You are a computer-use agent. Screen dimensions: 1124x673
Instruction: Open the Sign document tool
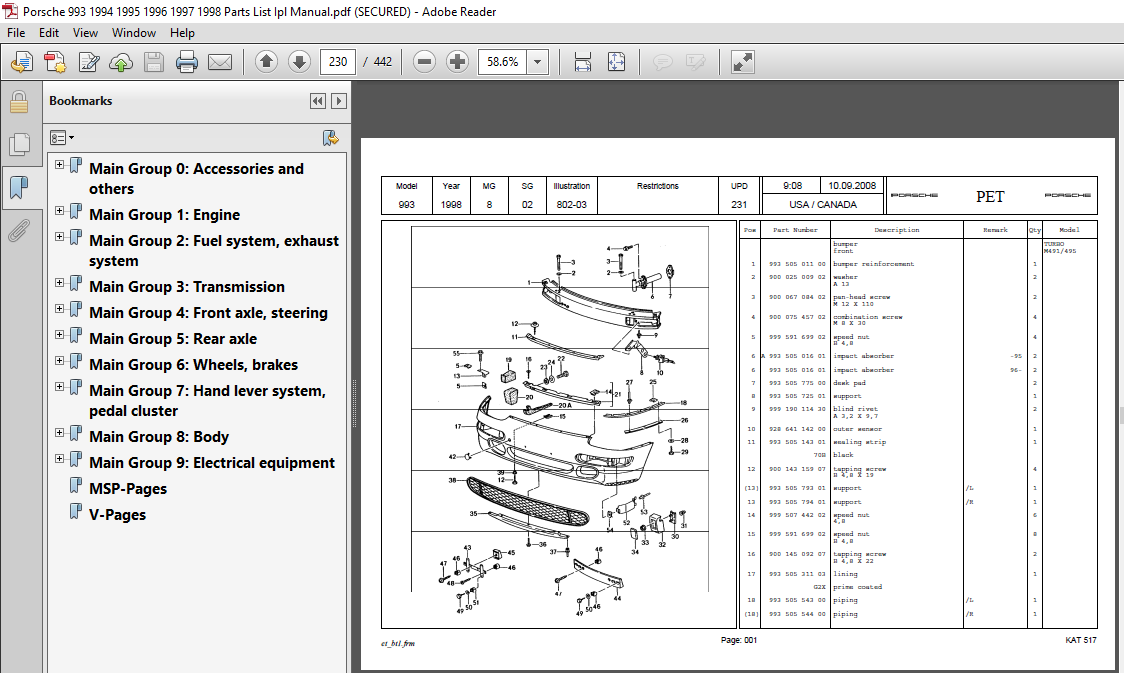(88, 62)
